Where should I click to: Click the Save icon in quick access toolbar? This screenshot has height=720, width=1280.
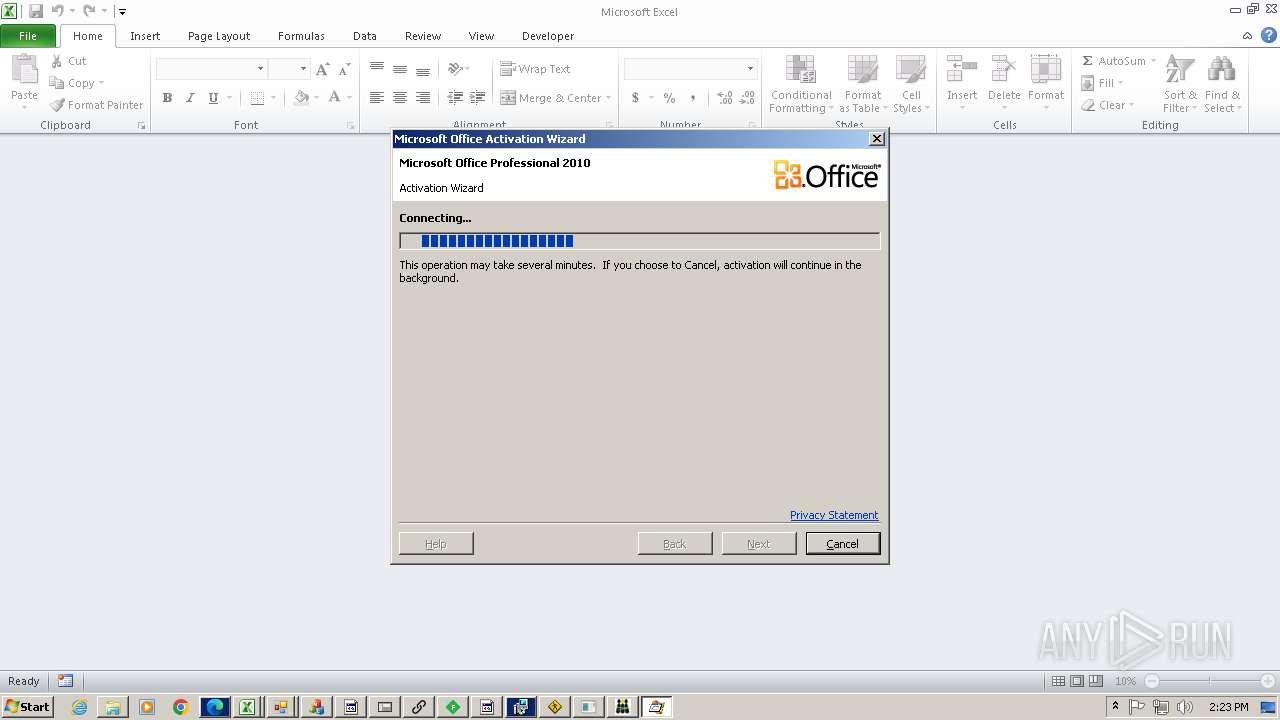pyautogui.click(x=36, y=11)
